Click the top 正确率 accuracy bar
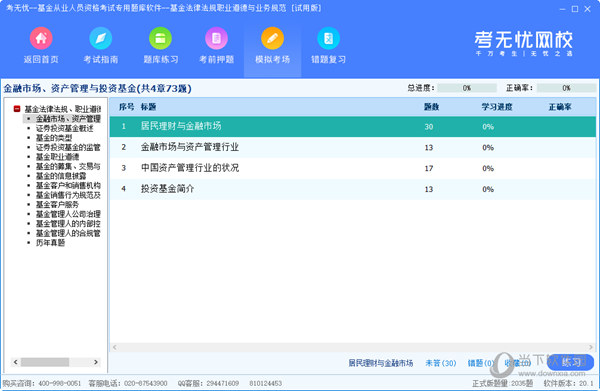This screenshot has width=600, height=391. pyautogui.click(x=566, y=88)
